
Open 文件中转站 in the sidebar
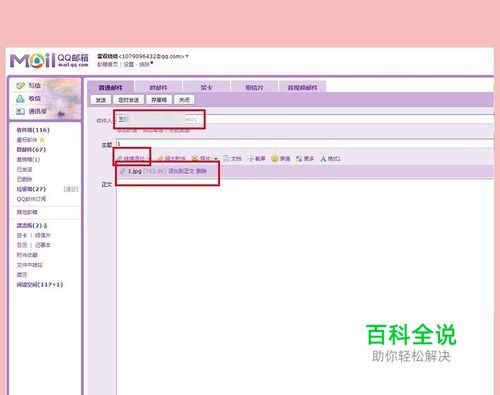pyautogui.click(x=30, y=265)
